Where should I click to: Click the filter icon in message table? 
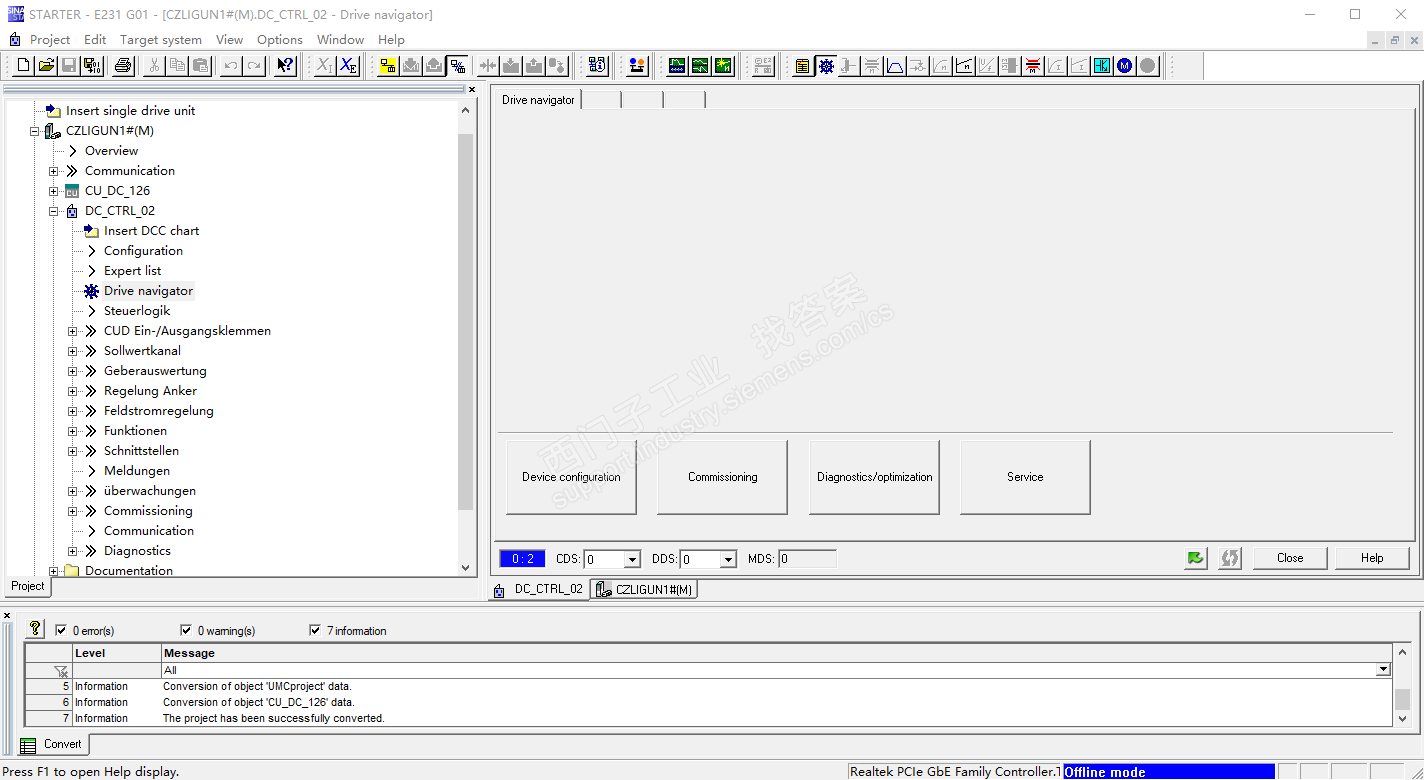61,671
